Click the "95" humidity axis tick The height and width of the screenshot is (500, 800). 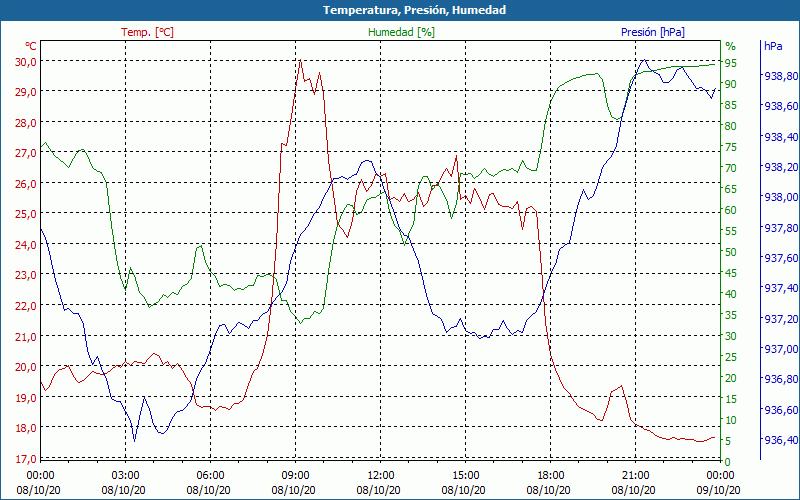(731, 63)
